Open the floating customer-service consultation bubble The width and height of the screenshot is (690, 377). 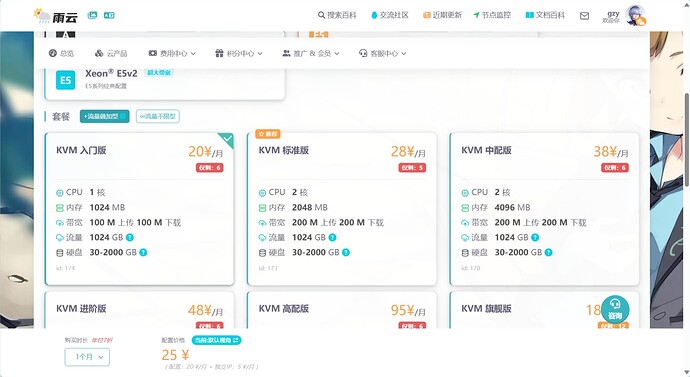pyautogui.click(x=615, y=309)
